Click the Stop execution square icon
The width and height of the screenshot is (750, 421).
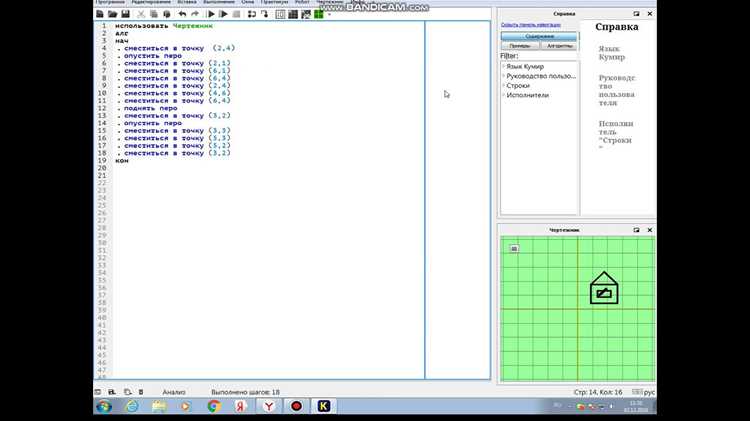(236, 14)
